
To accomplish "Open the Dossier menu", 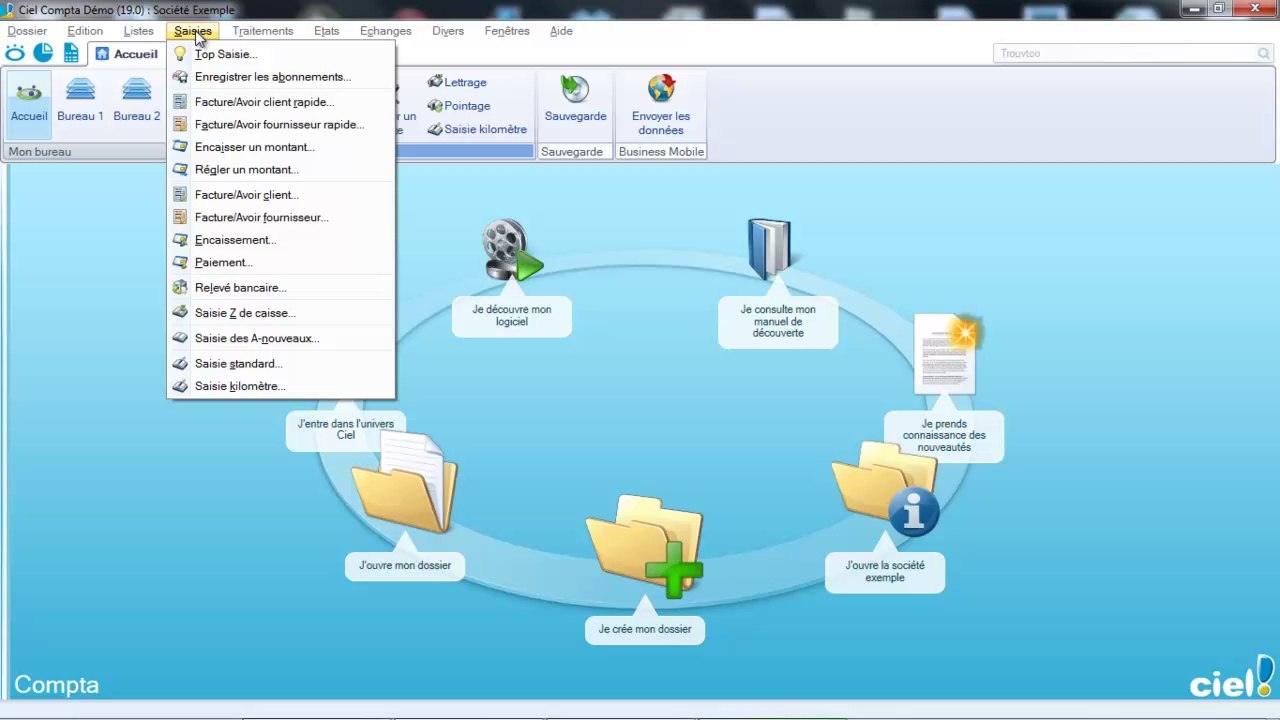I will [x=27, y=31].
